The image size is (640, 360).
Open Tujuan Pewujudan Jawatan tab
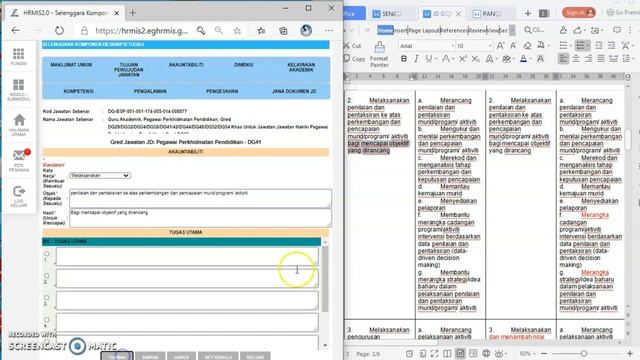click(x=129, y=70)
